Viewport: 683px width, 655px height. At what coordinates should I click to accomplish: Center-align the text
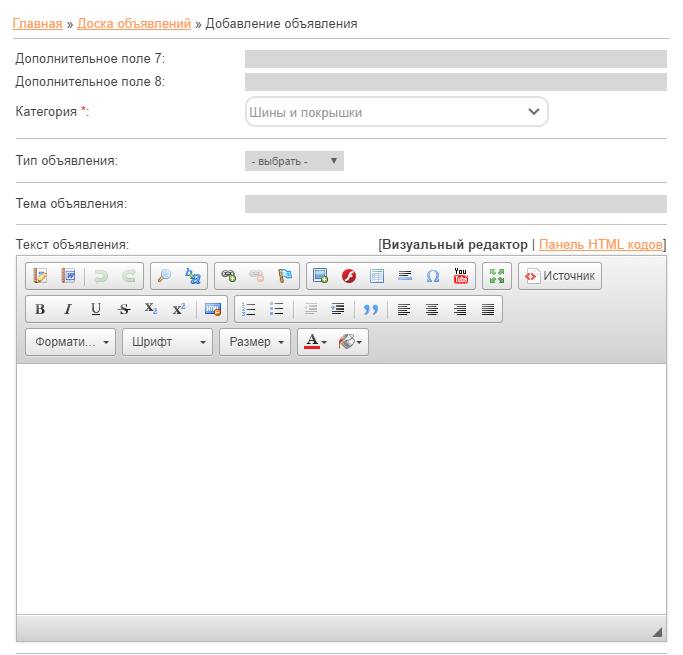(432, 309)
